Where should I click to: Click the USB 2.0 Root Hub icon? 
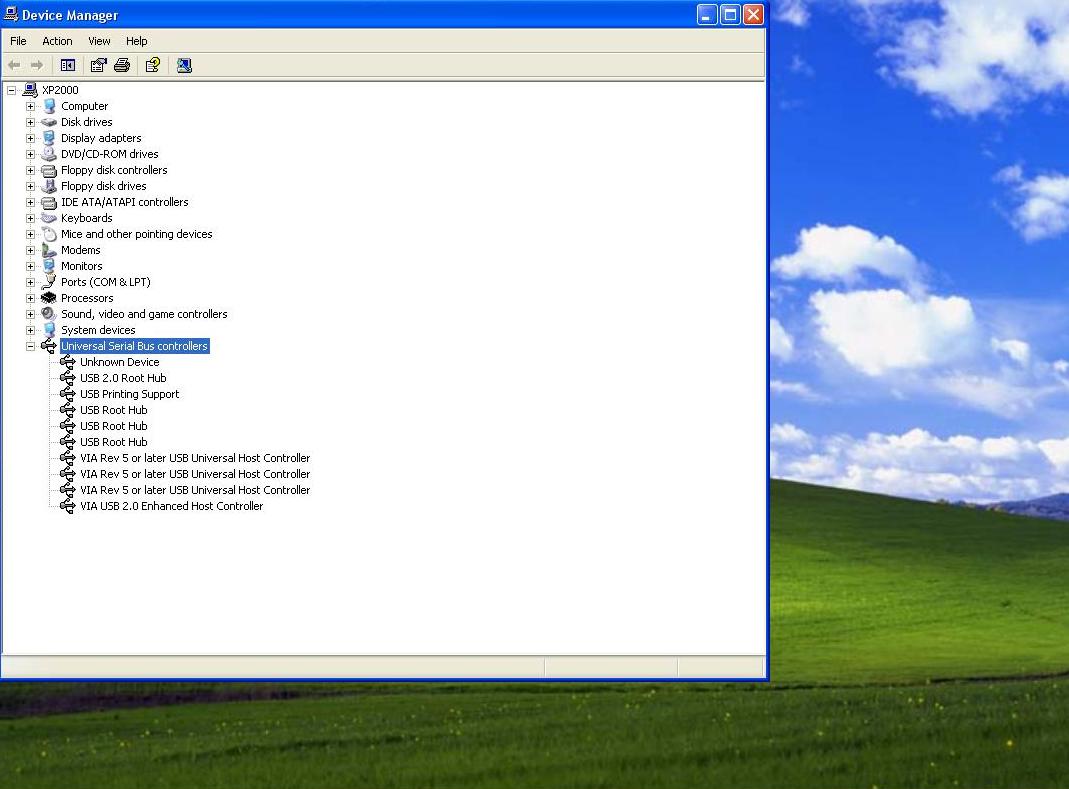[68, 378]
